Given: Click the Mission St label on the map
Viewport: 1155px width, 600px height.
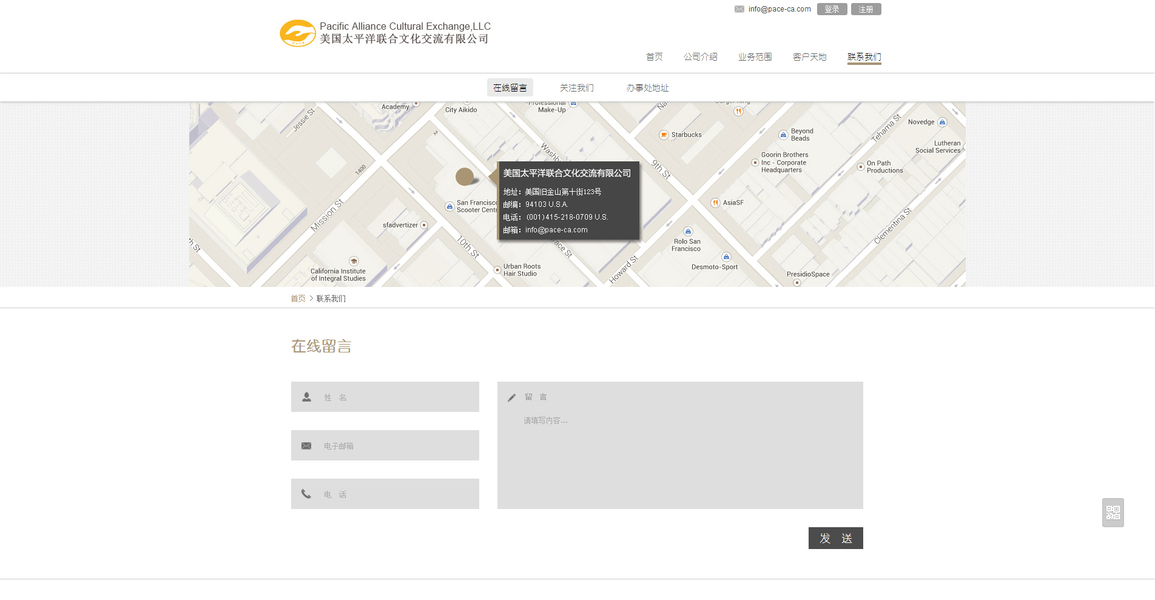Looking at the screenshot, I should pos(327,215).
